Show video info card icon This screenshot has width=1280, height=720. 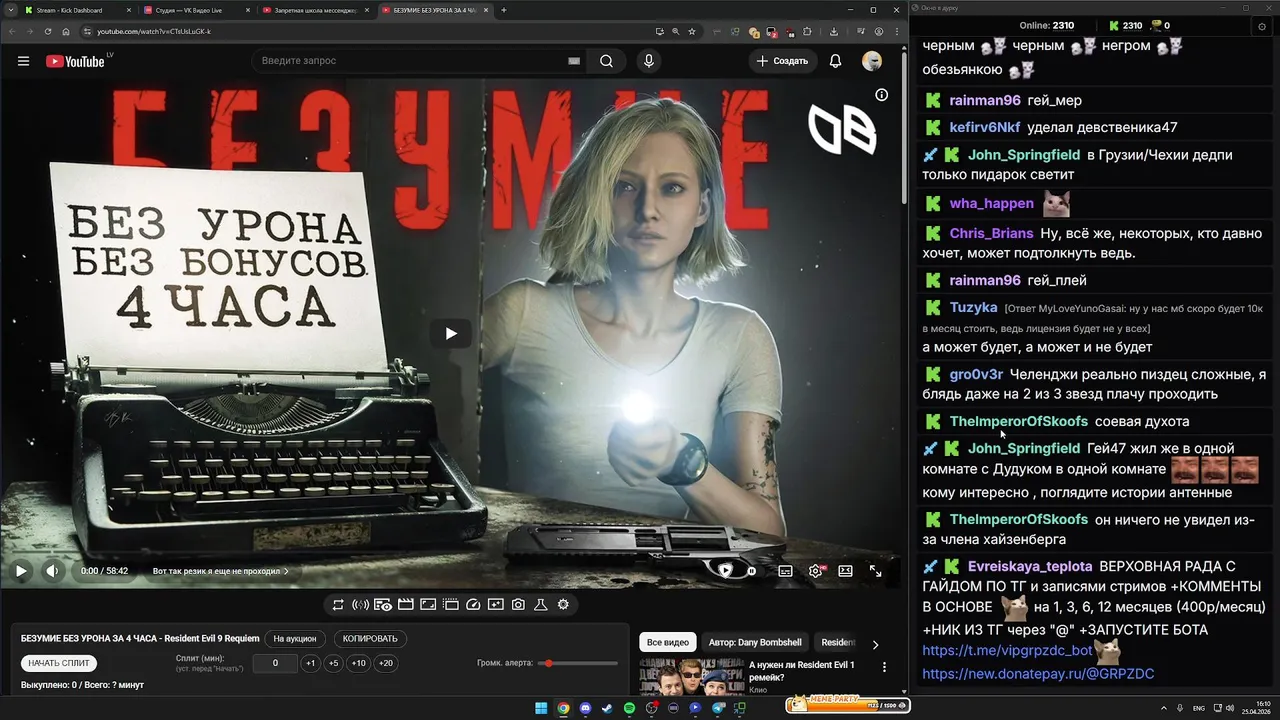[x=881, y=95]
